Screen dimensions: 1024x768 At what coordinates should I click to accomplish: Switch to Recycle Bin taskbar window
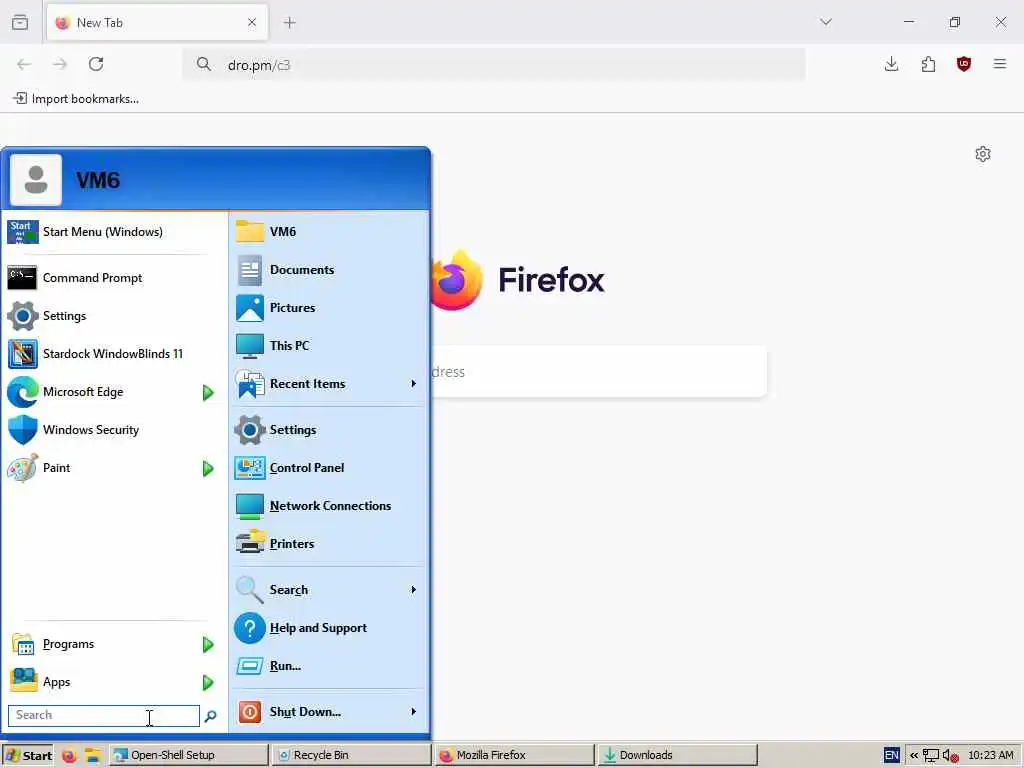coord(351,755)
